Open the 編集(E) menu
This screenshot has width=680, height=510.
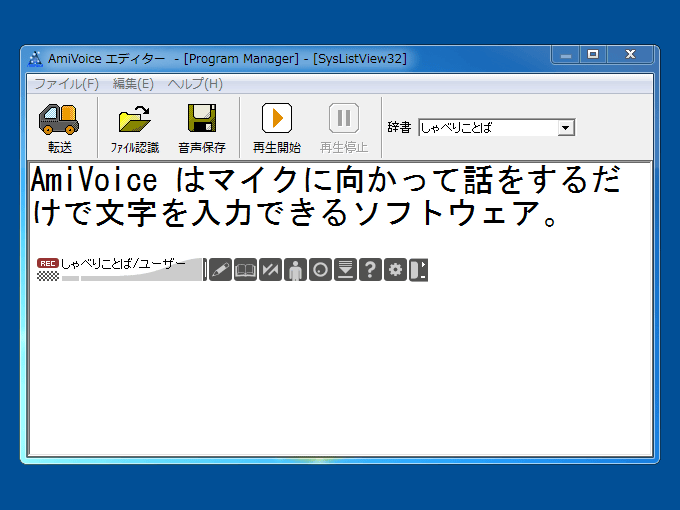133,84
